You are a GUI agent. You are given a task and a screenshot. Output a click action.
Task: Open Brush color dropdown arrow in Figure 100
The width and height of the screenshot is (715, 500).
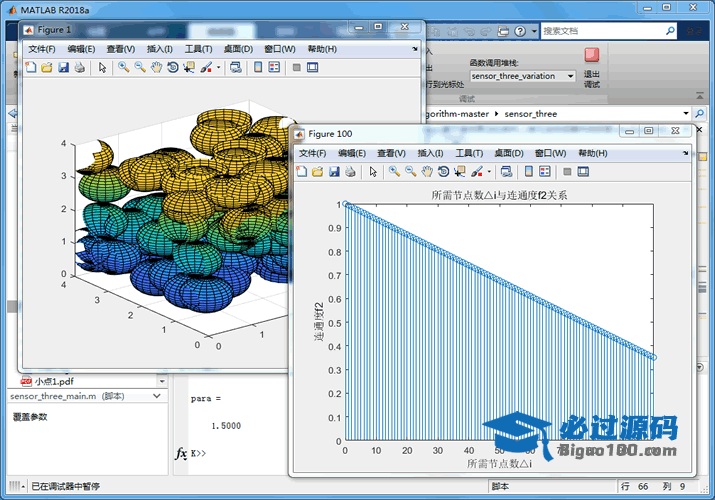[489, 172]
